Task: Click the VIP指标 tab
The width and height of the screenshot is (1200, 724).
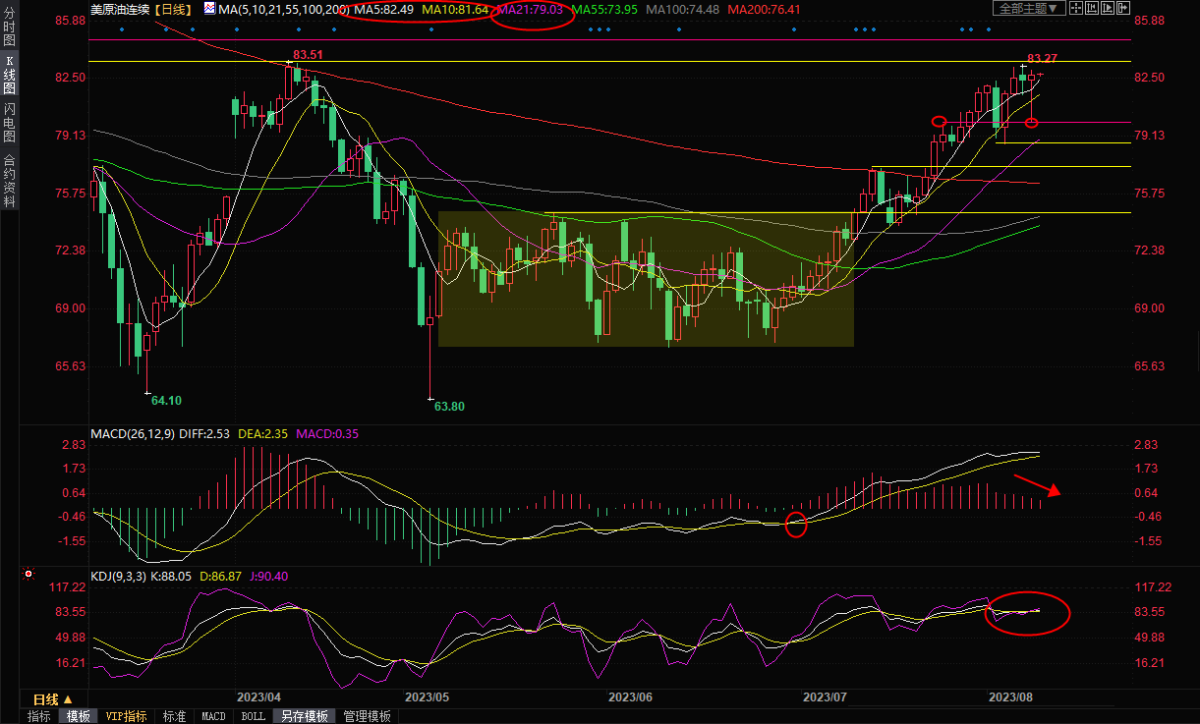Action: click(126, 716)
